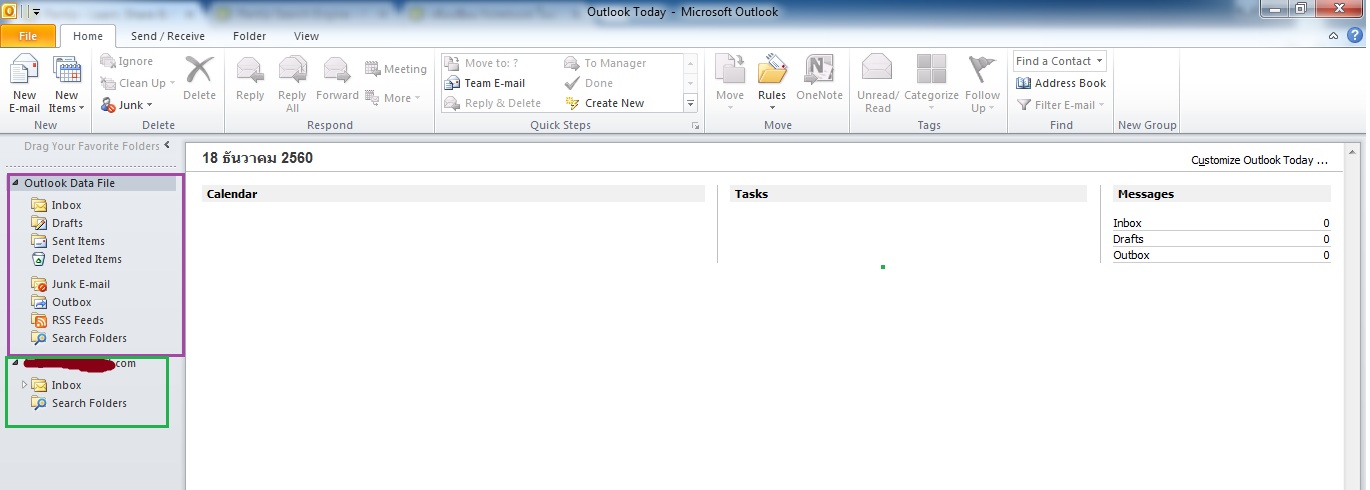Open the Drafts folder
Viewport: 1370px width, 490px height.
(67, 223)
